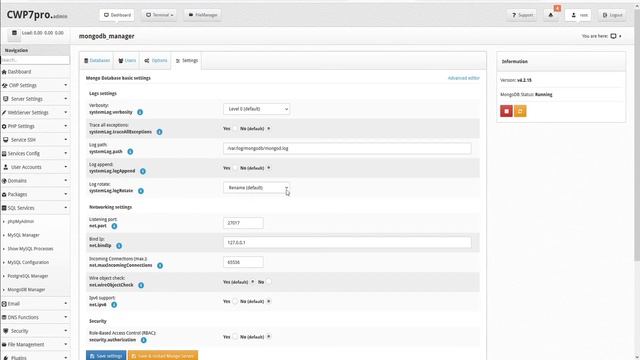Set Log append to Yes
640x360 pixels.
[x=235, y=168]
